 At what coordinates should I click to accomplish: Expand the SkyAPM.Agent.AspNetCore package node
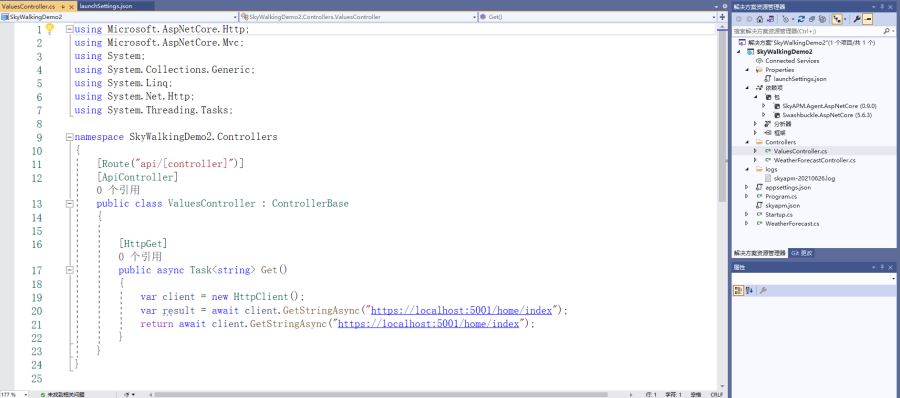[763, 106]
